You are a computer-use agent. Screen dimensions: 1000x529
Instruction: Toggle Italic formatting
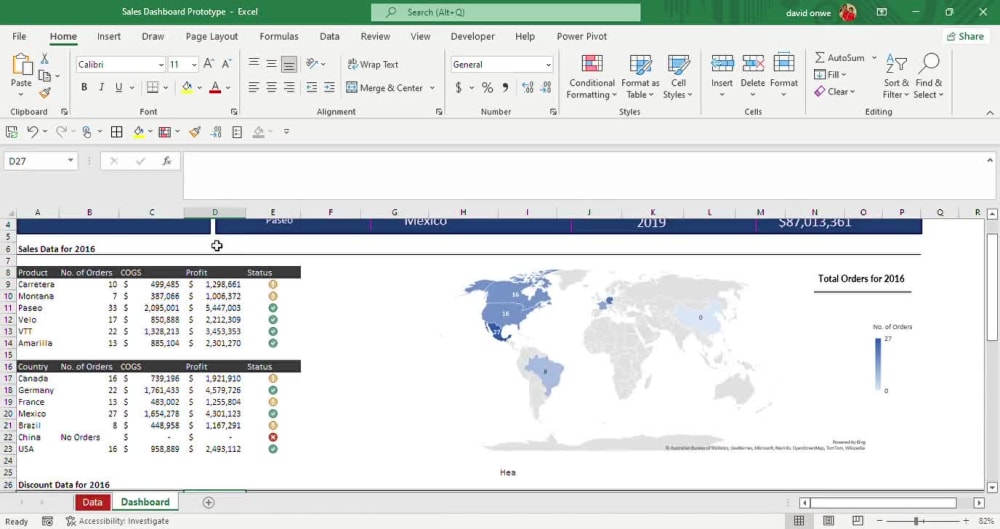click(101, 87)
